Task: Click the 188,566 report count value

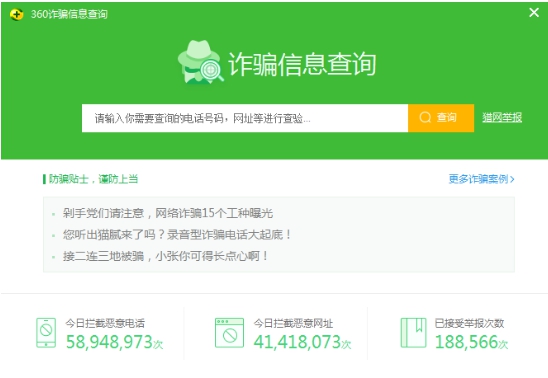Action: click(x=467, y=342)
